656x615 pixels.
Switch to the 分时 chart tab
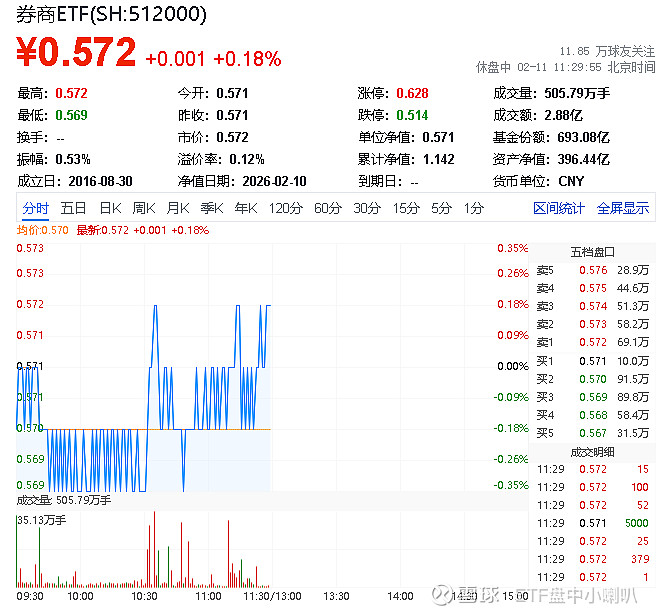click(x=36, y=208)
